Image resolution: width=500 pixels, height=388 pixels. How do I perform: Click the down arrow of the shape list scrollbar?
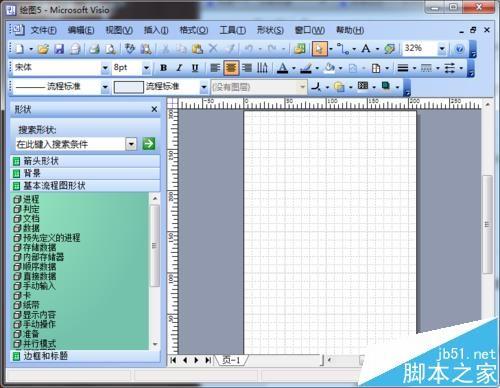click(x=155, y=344)
